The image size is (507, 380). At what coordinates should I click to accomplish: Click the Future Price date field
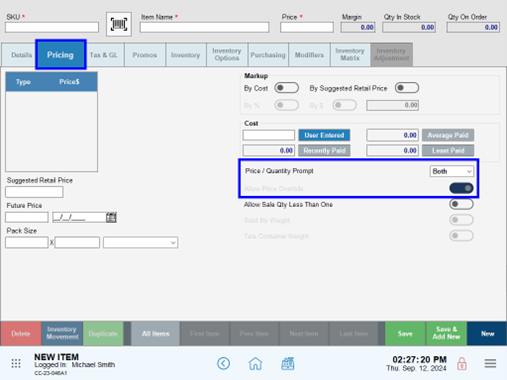pos(79,217)
